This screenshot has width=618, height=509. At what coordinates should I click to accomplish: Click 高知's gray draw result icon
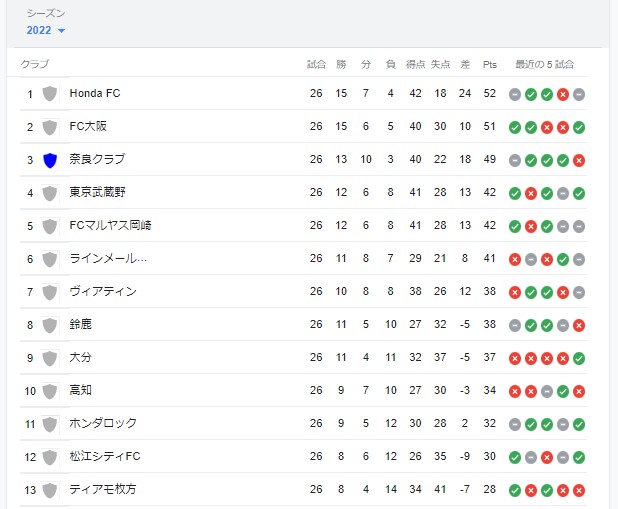pyautogui.click(x=547, y=392)
